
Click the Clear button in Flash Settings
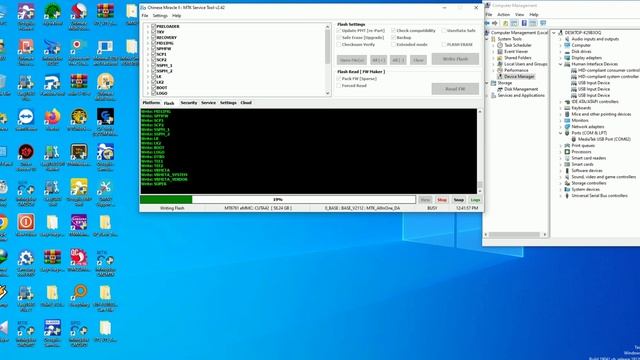(418, 60)
